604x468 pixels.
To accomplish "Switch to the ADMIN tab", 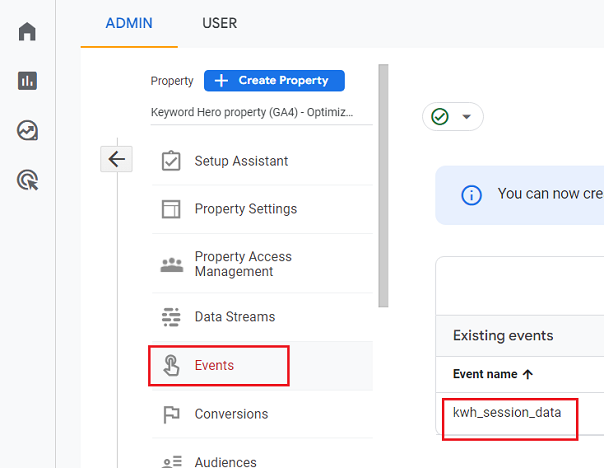I will coord(129,23).
